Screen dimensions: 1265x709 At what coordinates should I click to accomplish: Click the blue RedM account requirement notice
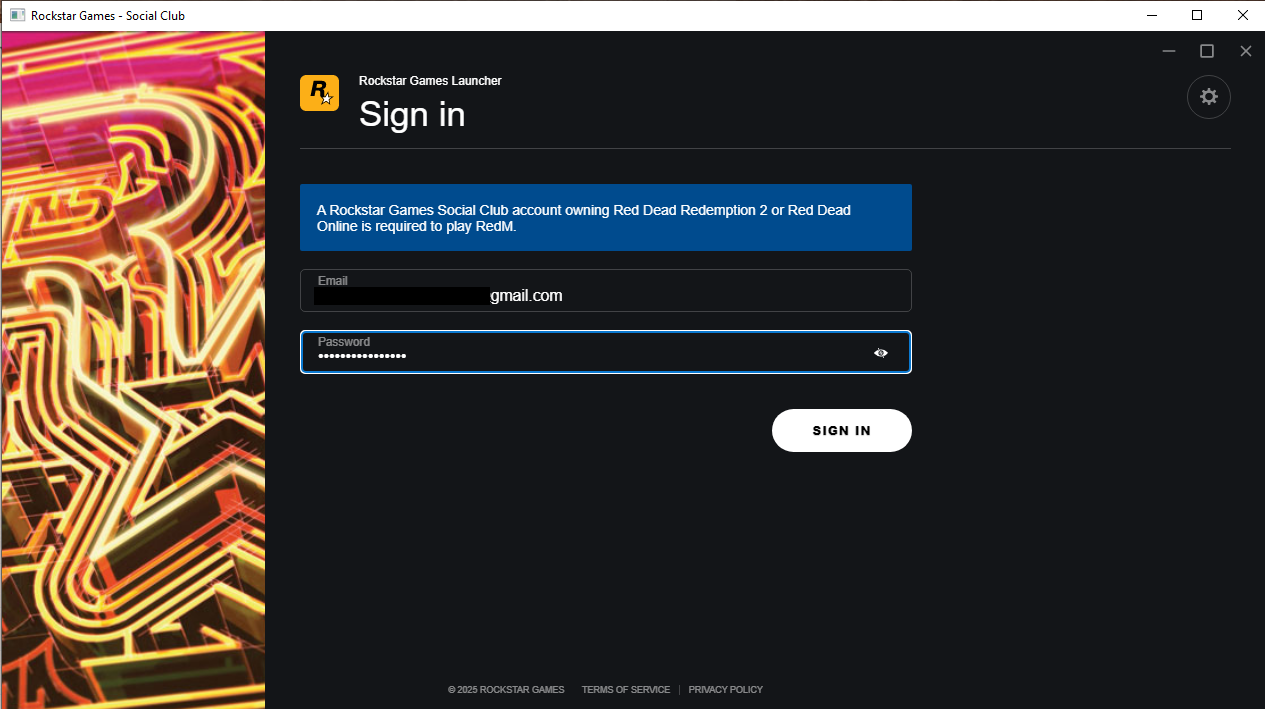click(605, 217)
